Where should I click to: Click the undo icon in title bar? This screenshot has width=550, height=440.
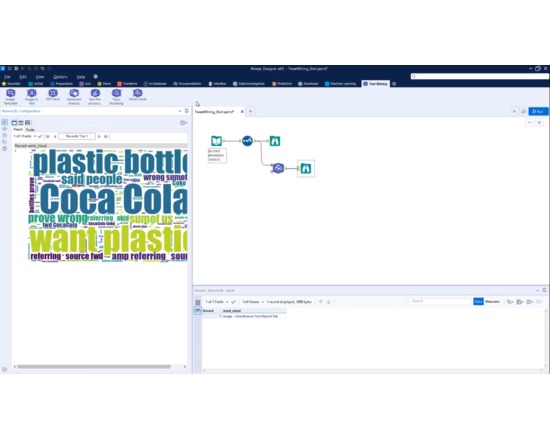[42, 69]
